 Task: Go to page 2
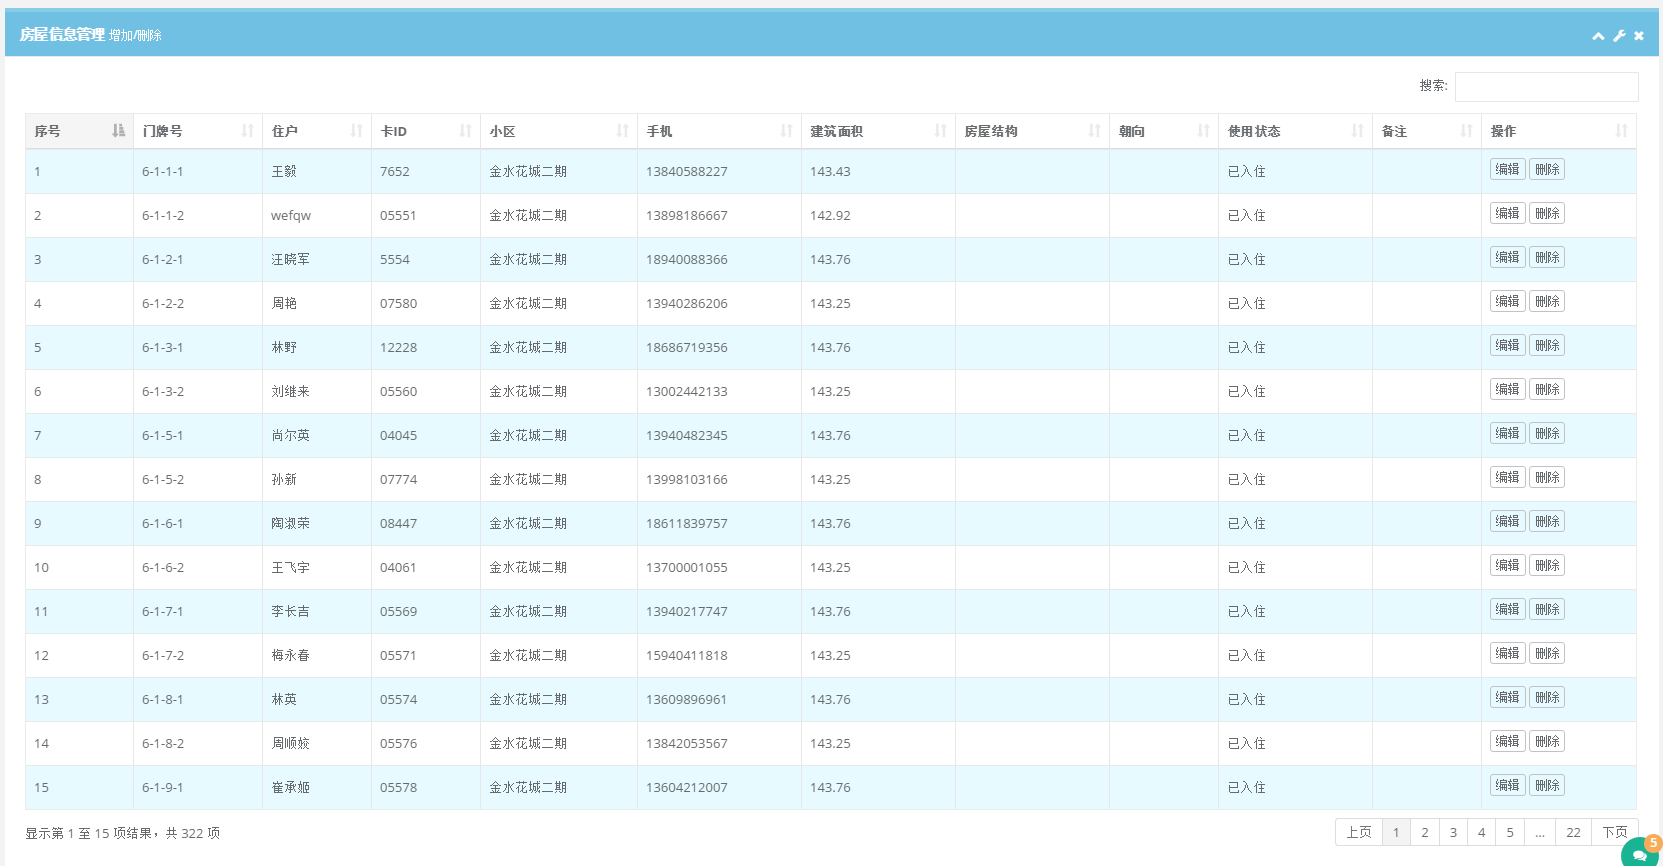tap(1424, 832)
